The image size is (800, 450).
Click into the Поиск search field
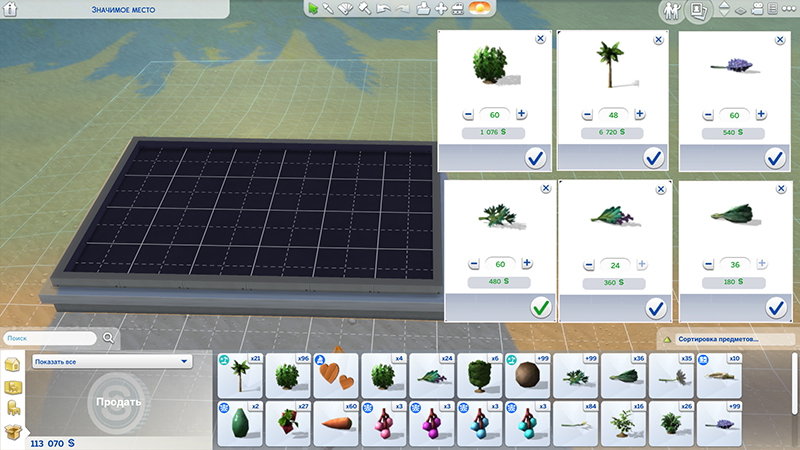pyautogui.click(x=49, y=338)
